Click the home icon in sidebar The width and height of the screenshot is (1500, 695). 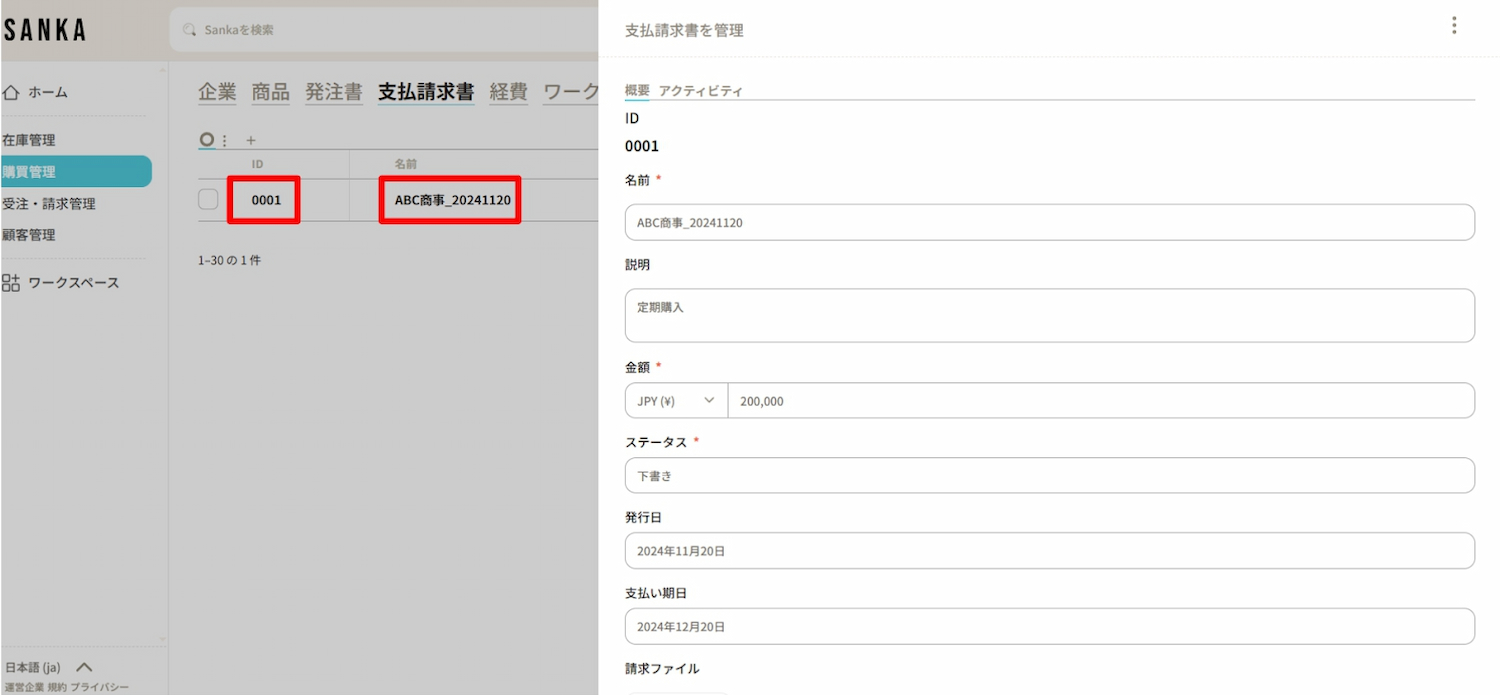click(x=12, y=92)
